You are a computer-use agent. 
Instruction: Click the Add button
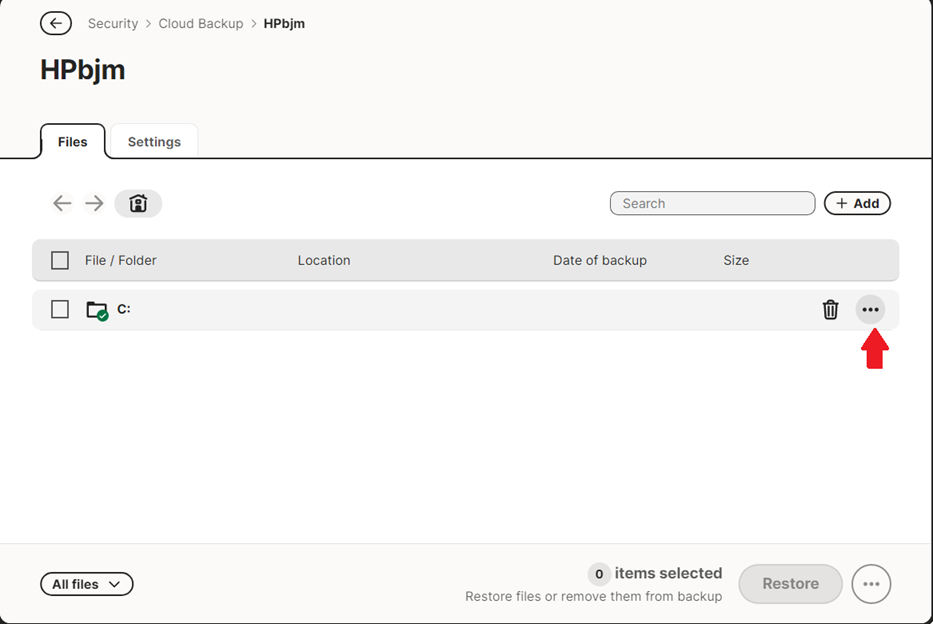(x=857, y=203)
